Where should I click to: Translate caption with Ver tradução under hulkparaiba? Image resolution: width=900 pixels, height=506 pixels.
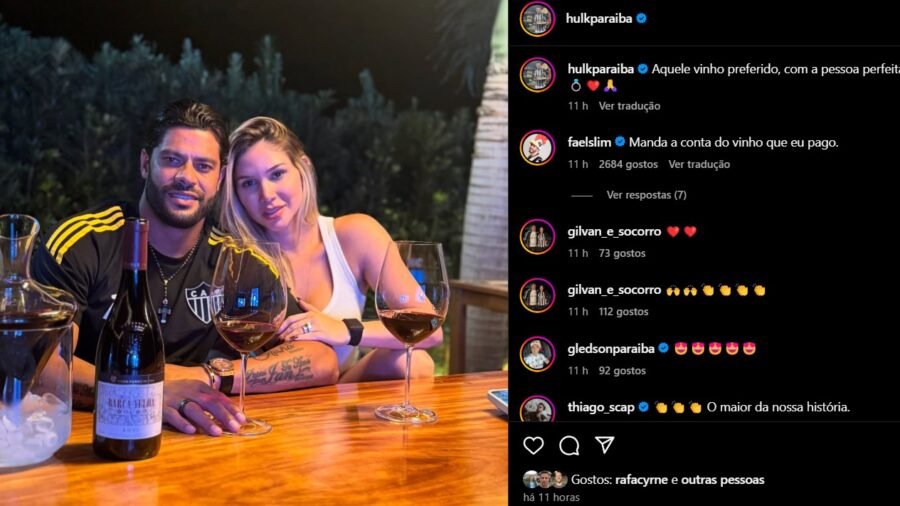coord(629,106)
